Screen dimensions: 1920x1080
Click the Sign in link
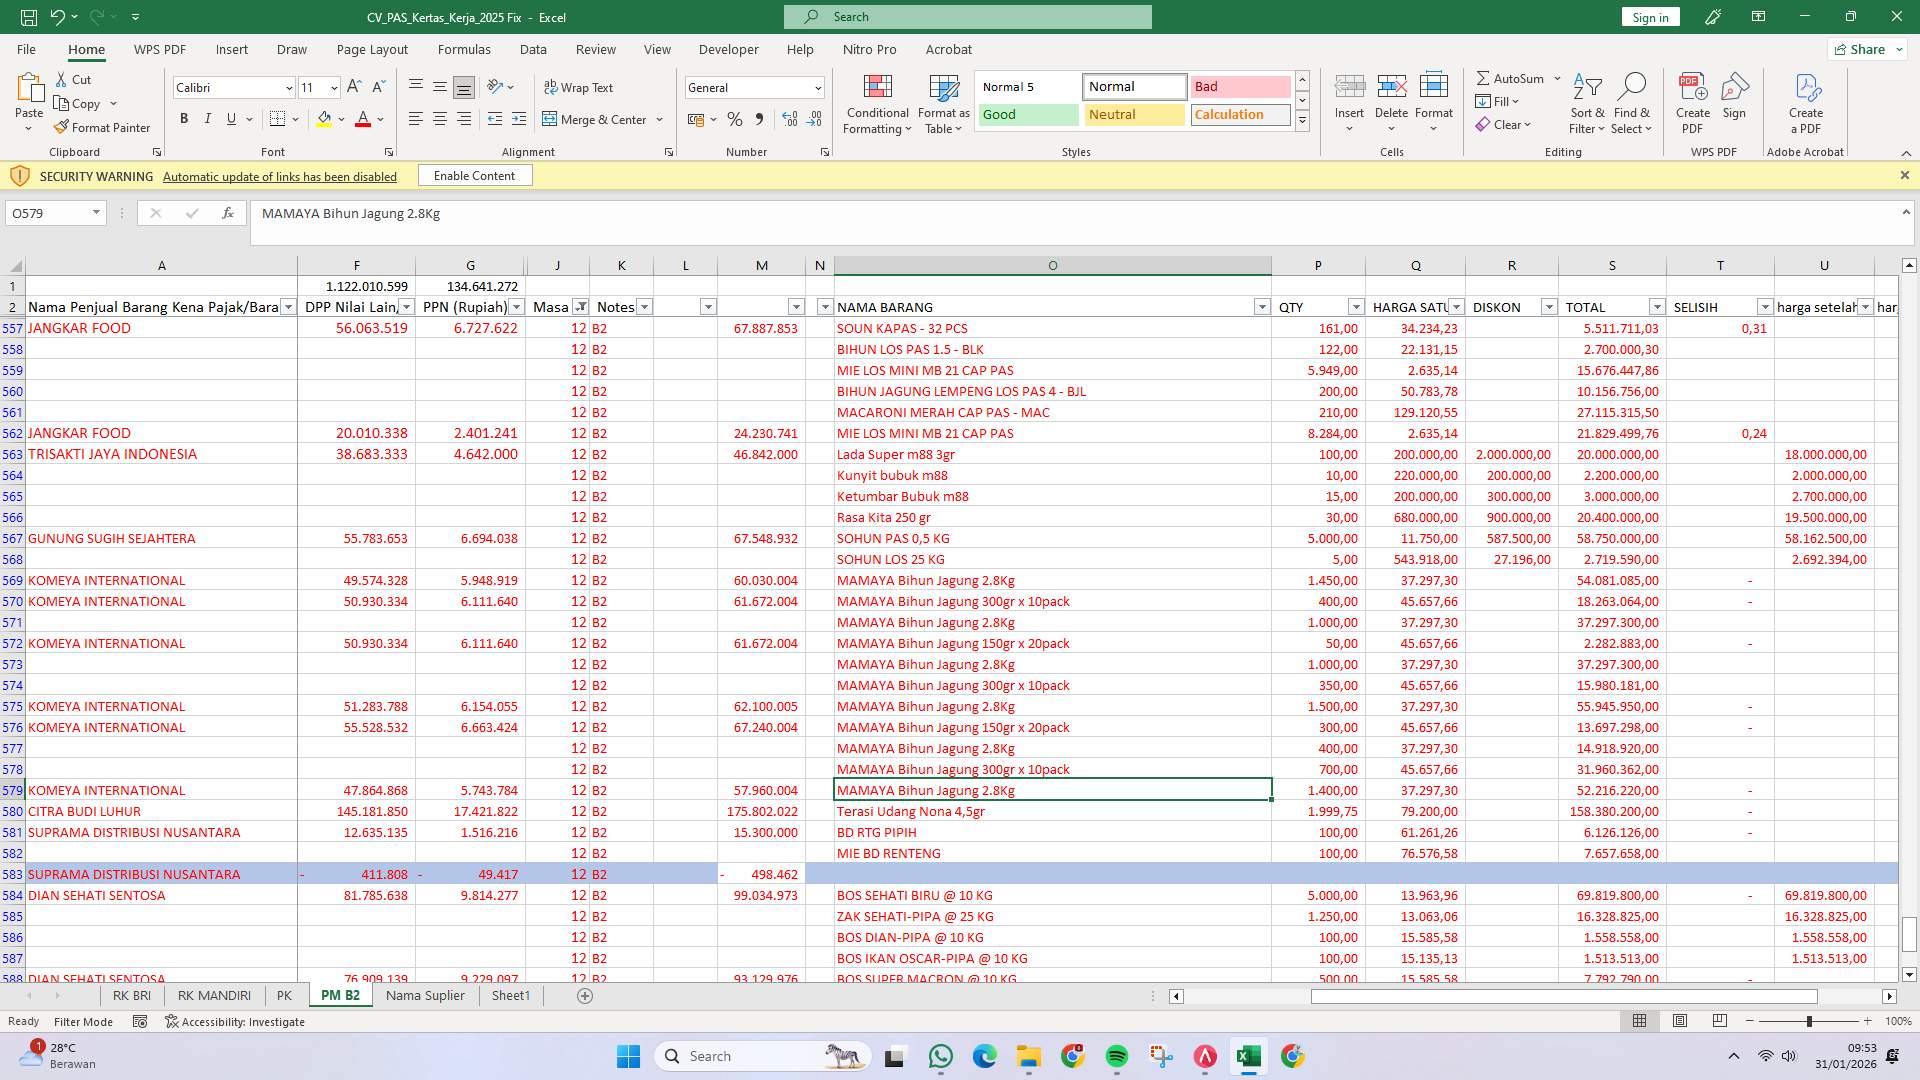point(1649,16)
